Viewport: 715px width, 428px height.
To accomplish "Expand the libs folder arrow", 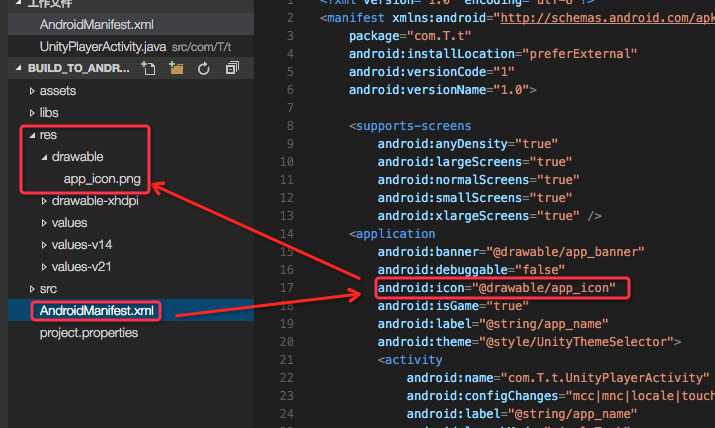I will point(32,113).
